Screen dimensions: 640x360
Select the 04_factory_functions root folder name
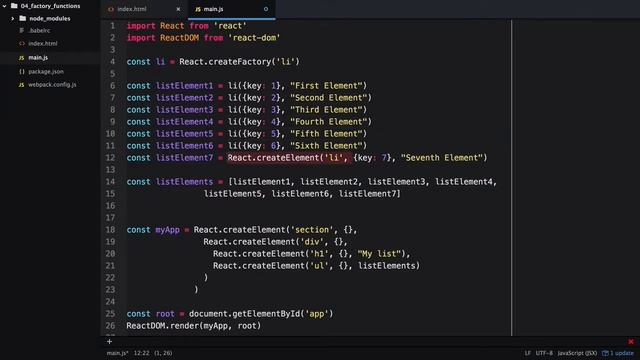tap(50, 6)
